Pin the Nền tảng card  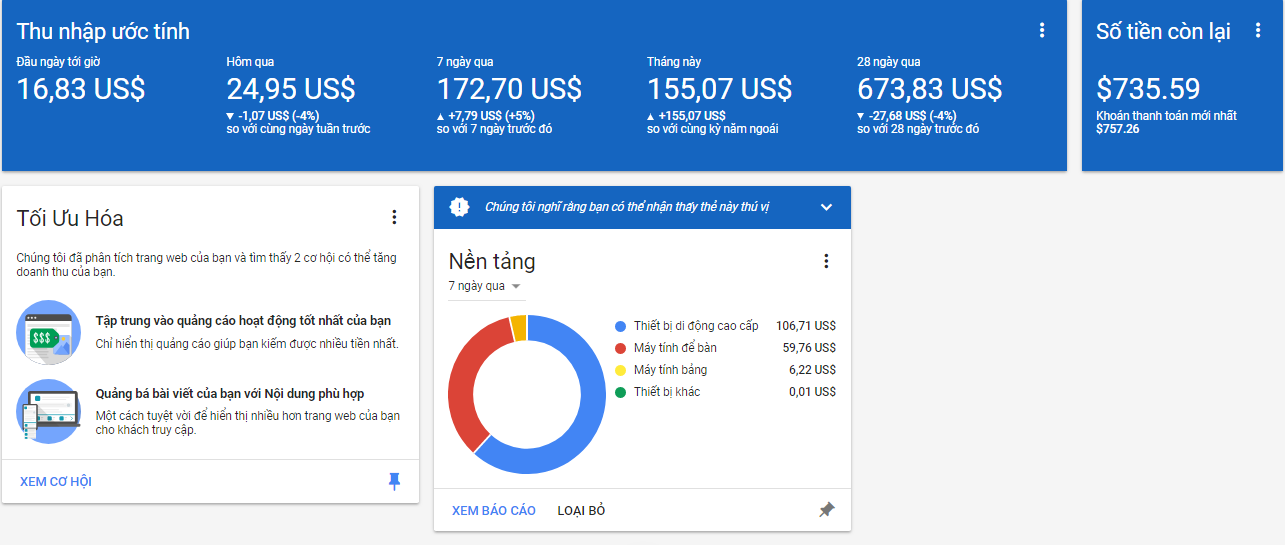pyautogui.click(x=826, y=510)
